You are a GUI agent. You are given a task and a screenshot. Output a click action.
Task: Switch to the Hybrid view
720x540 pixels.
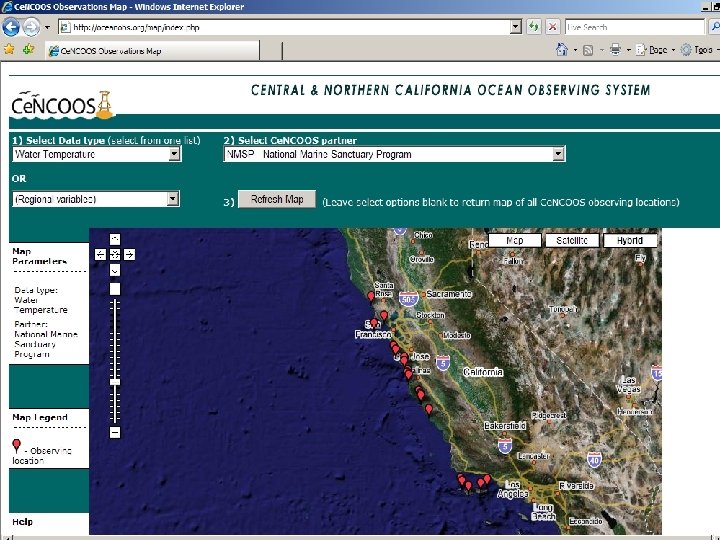630,240
